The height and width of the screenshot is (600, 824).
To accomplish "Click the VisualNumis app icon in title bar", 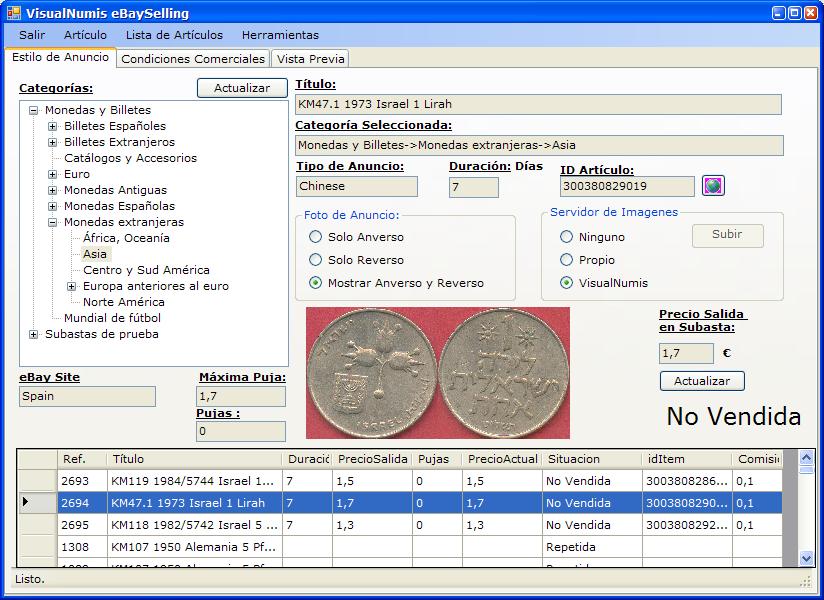I will (14, 13).
